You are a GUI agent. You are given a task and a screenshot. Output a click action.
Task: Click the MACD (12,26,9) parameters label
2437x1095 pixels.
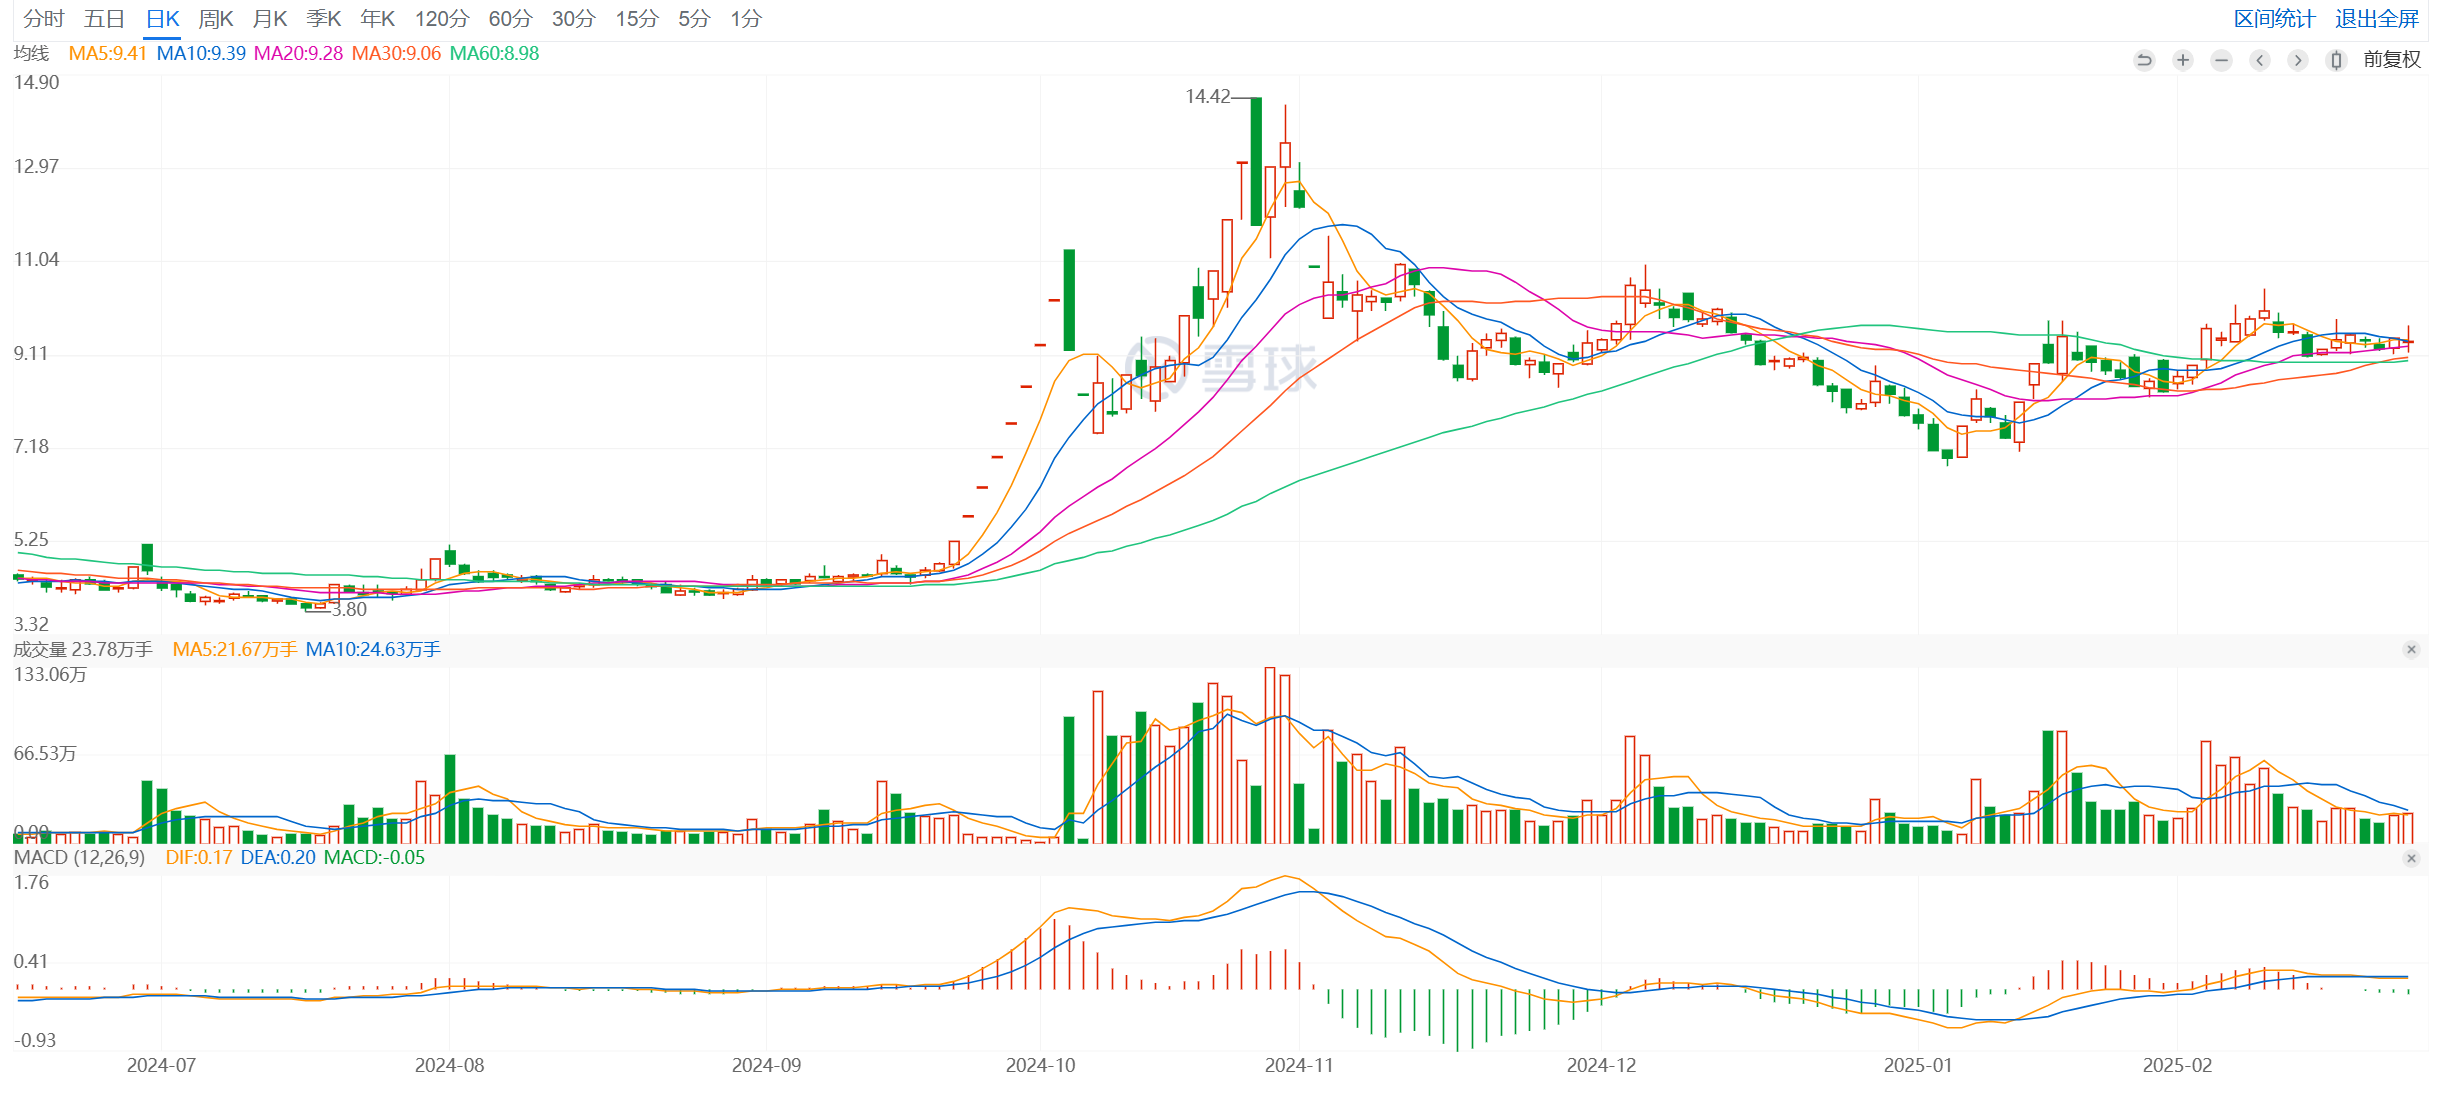pos(79,857)
